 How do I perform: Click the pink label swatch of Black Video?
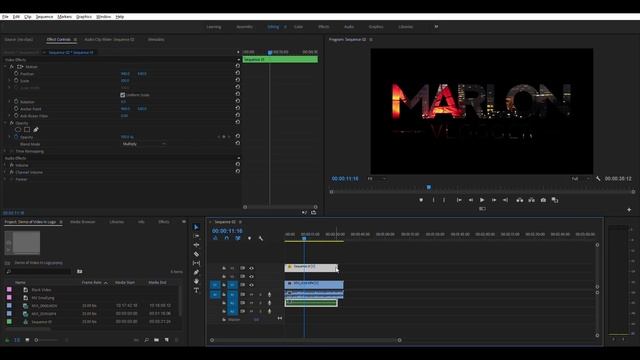tap(9, 289)
